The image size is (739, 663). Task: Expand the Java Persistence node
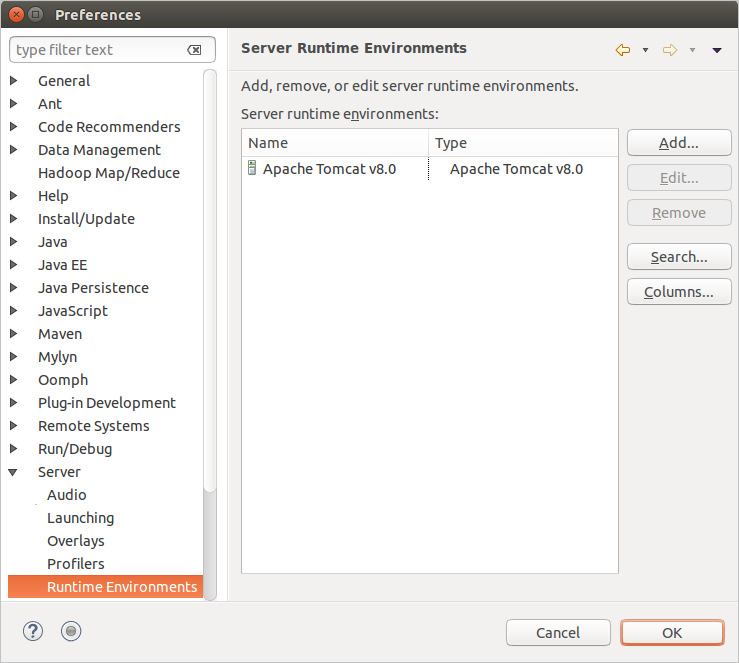14,288
